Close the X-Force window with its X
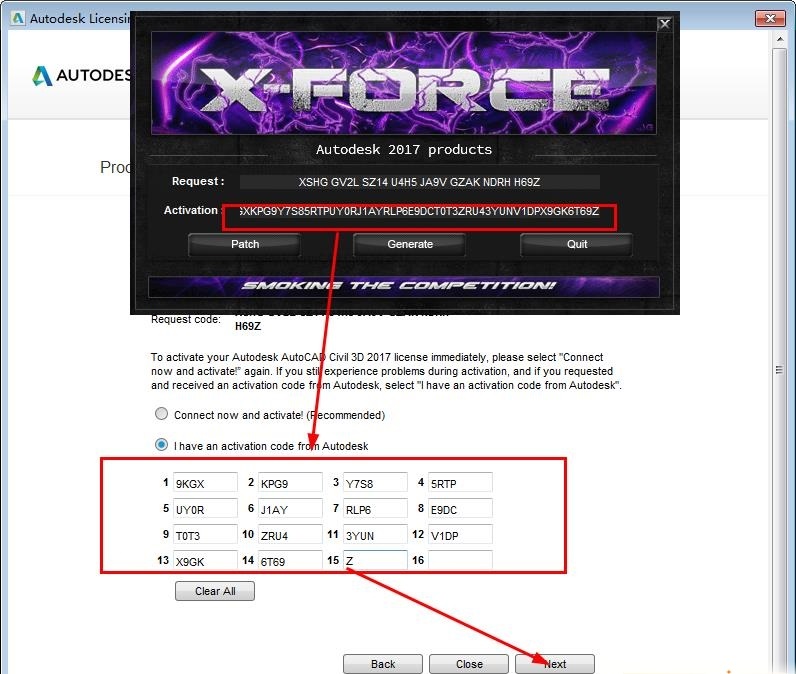 (x=664, y=24)
